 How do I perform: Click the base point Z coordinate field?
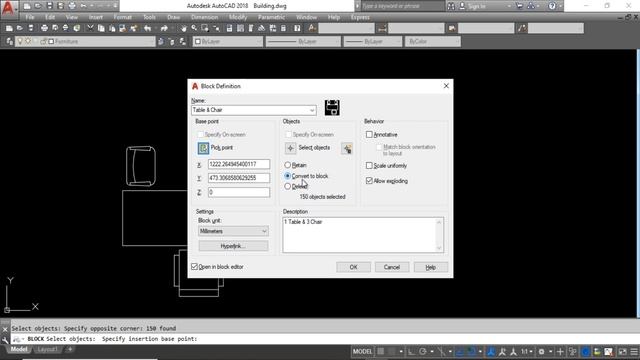(x=239, y=192)
